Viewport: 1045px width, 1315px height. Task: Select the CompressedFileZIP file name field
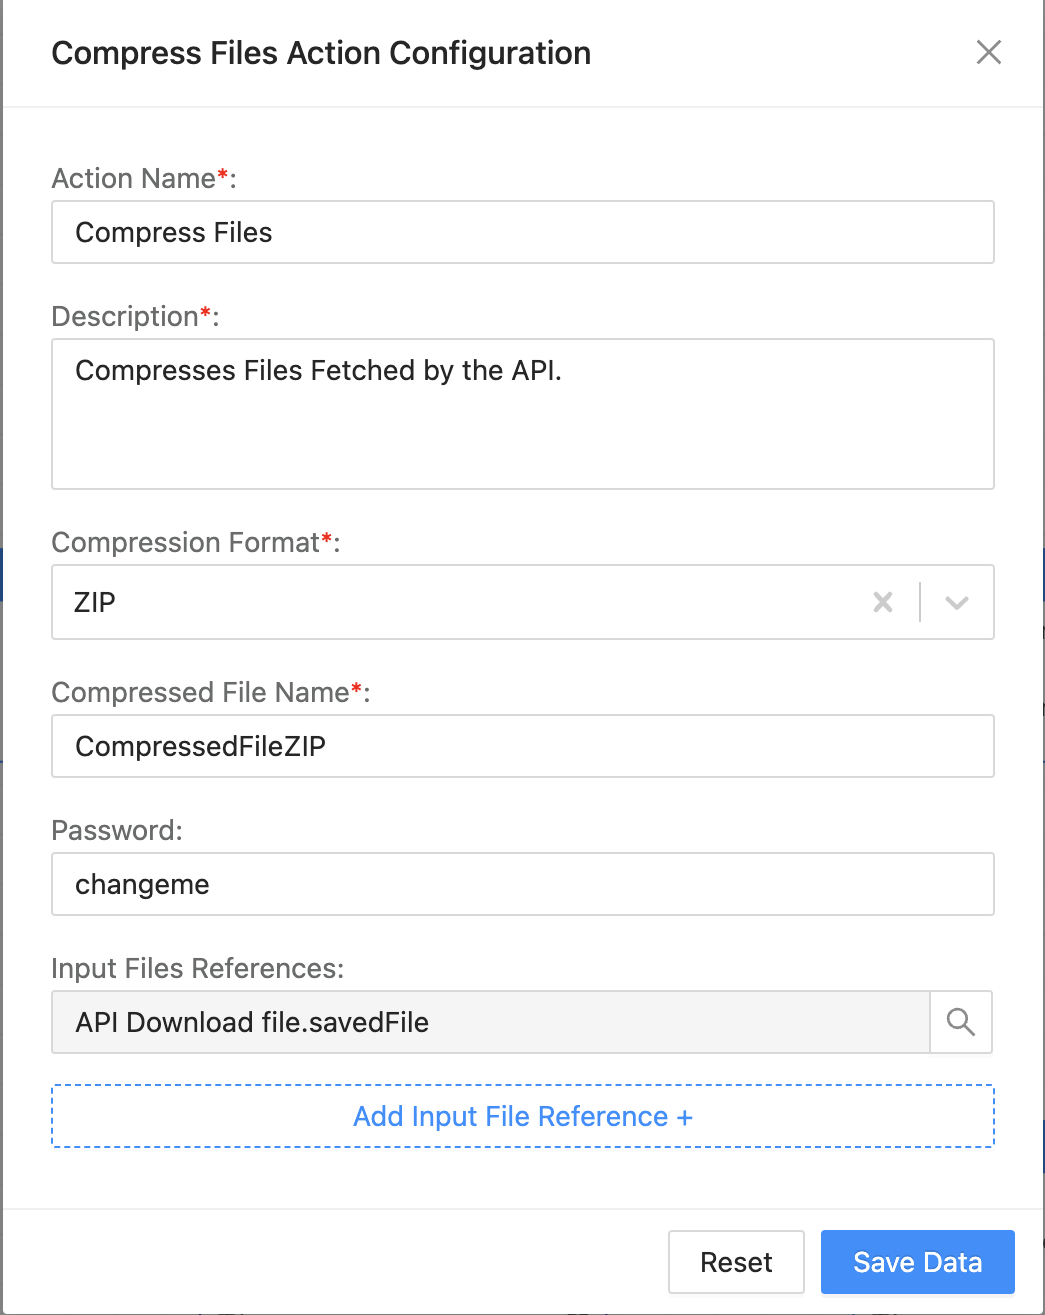click(522, 746)
